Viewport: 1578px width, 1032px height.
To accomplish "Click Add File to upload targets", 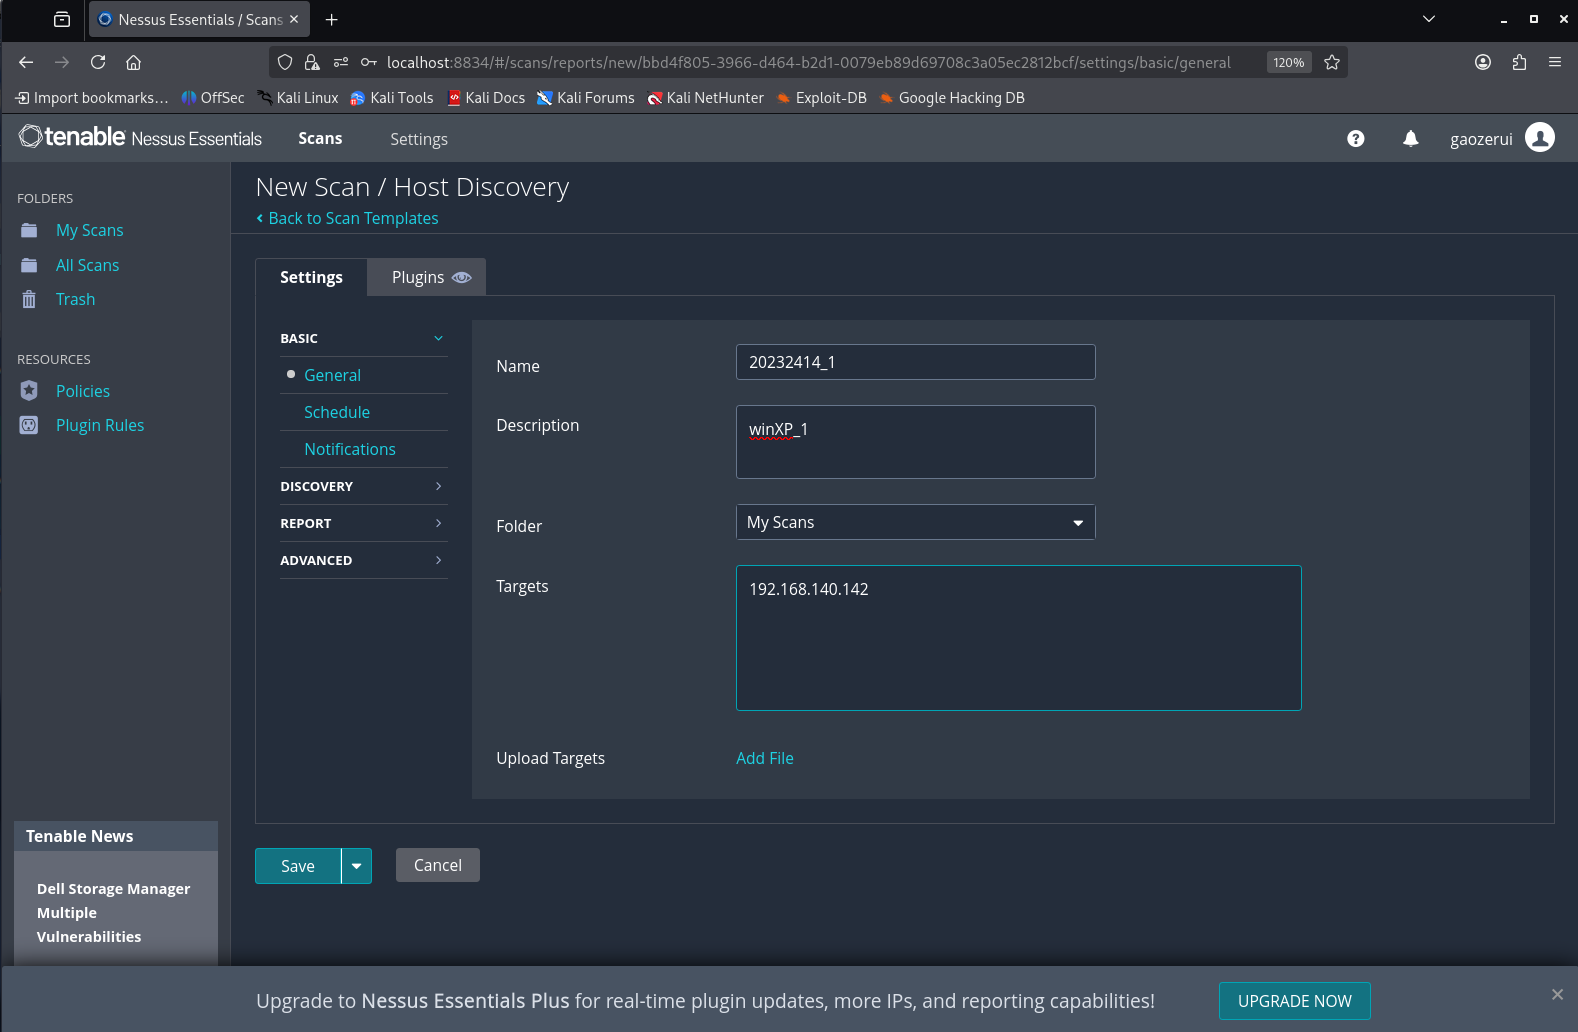I will click(x=765, y=758).
